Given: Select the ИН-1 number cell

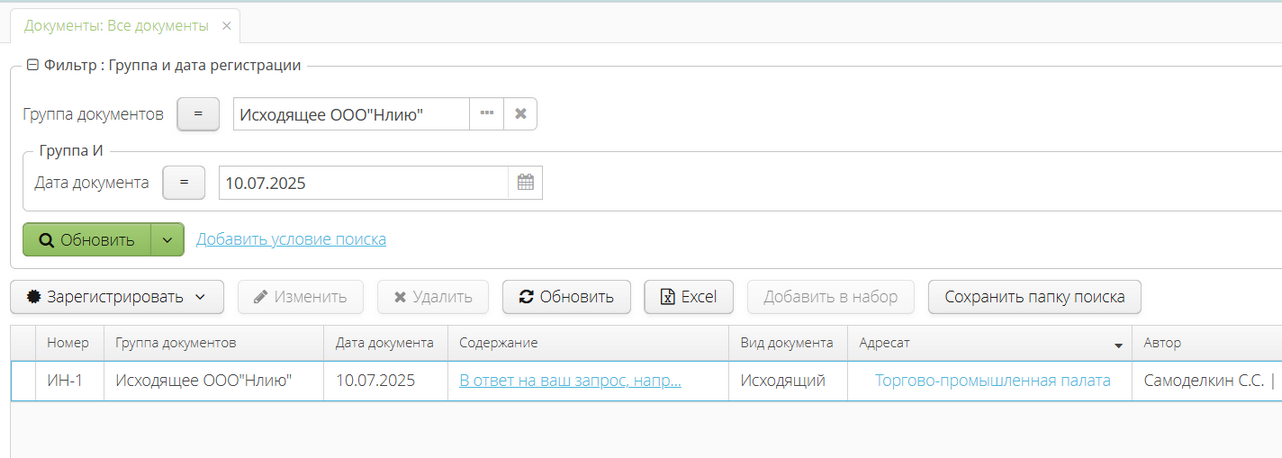Looking at the screenshot, I should 70,381.
